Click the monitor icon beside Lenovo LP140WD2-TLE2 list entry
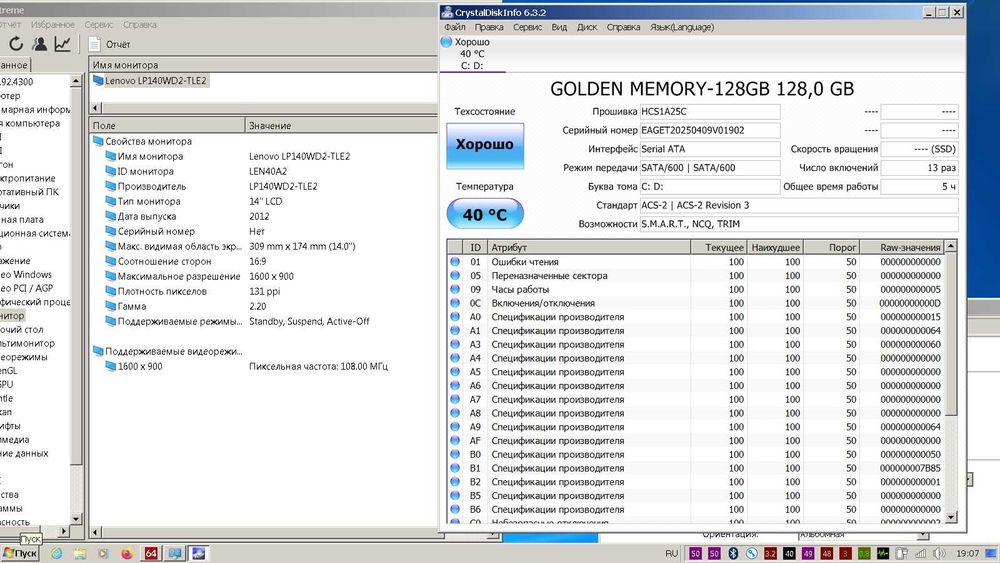This screenshot has height=563, width=1000. (98, 80)
